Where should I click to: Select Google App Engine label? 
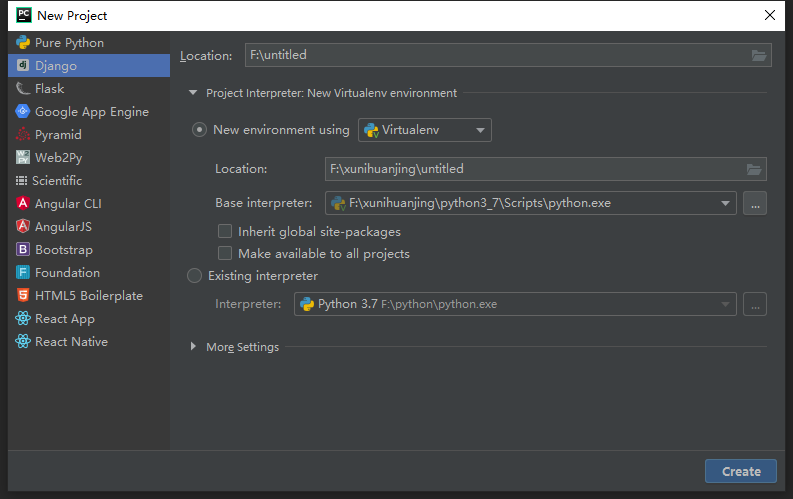[x=92, y=112]
